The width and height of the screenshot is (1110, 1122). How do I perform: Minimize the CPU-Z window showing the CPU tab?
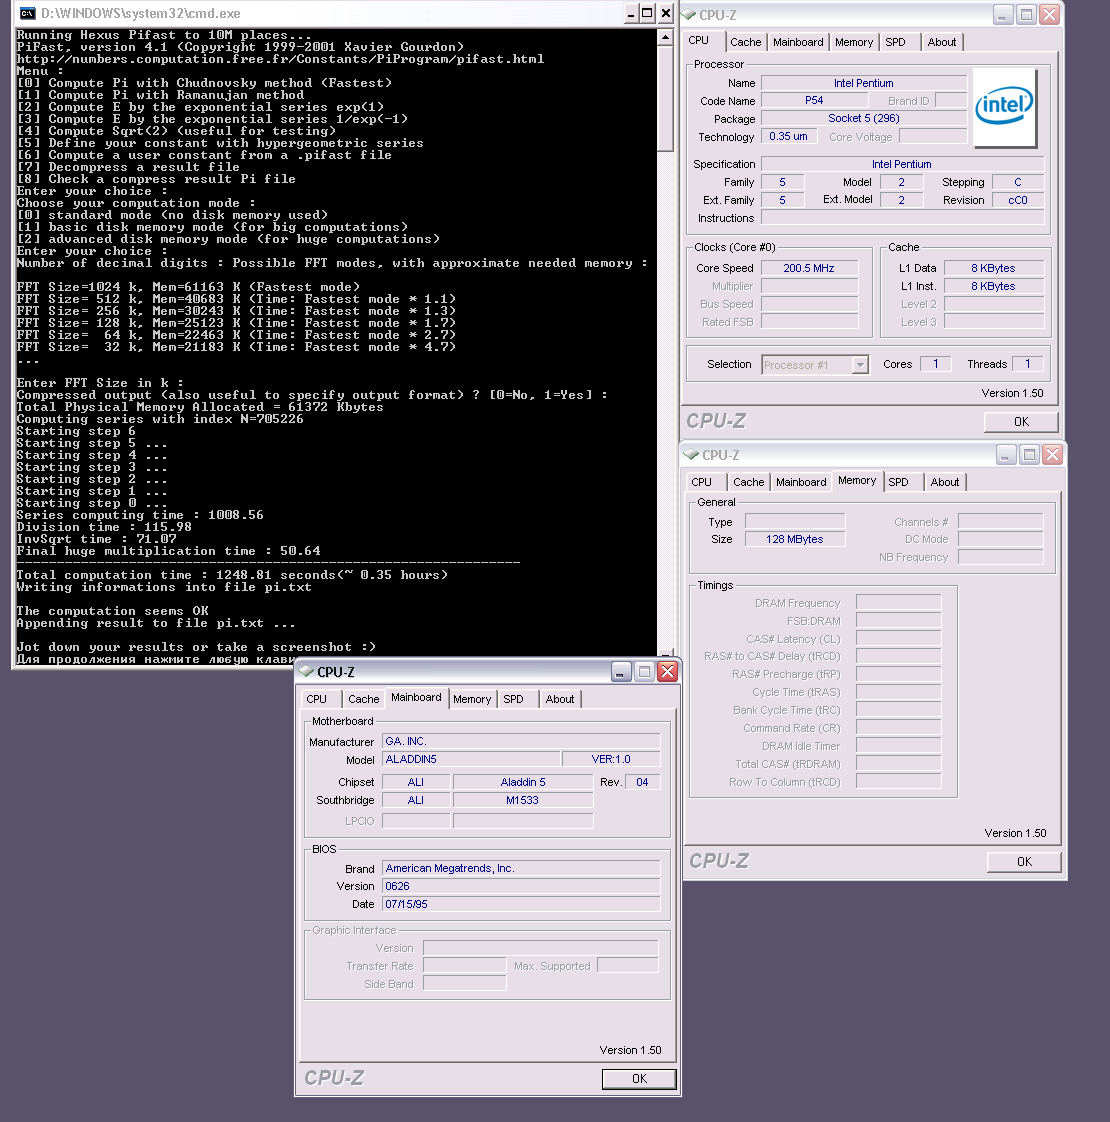coord(1003,14)
